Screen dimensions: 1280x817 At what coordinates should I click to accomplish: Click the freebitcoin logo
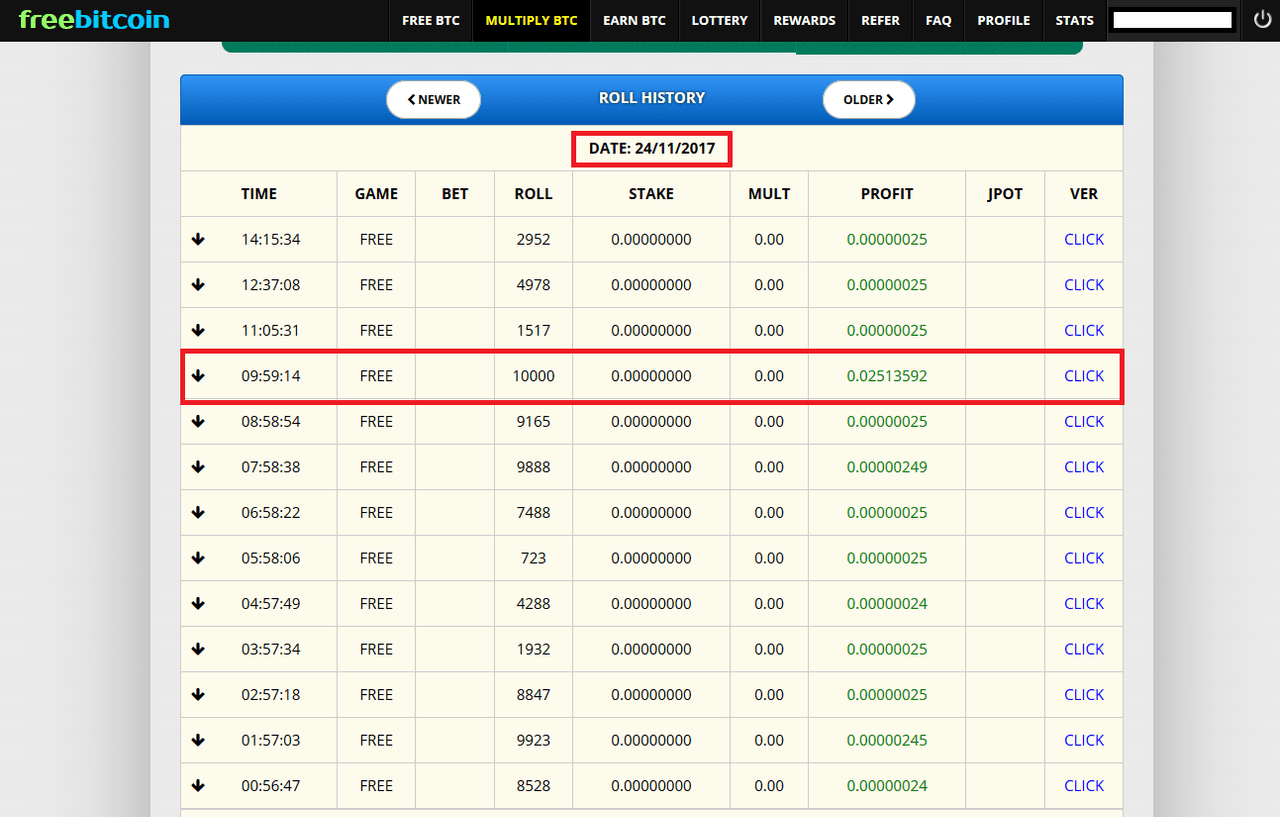[94, 20]
